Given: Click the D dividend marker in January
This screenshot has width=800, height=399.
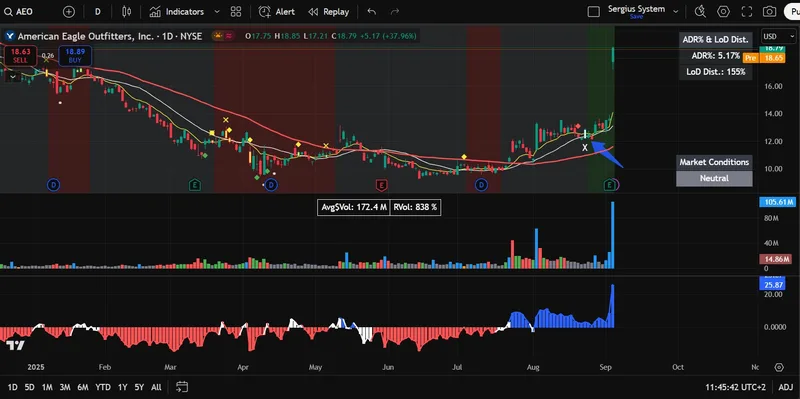Looking at the screenshot, I should click(53, 185).
